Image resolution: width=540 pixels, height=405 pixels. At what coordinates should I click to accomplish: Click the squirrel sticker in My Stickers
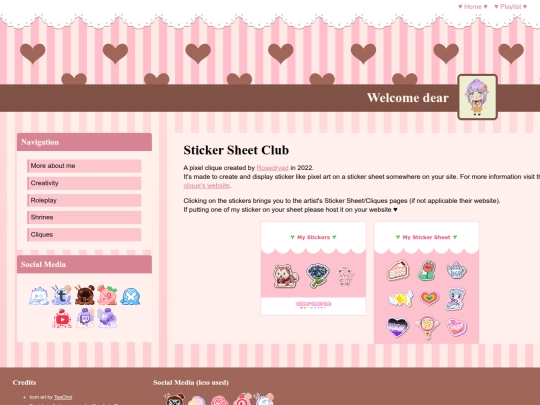[285, 276]
